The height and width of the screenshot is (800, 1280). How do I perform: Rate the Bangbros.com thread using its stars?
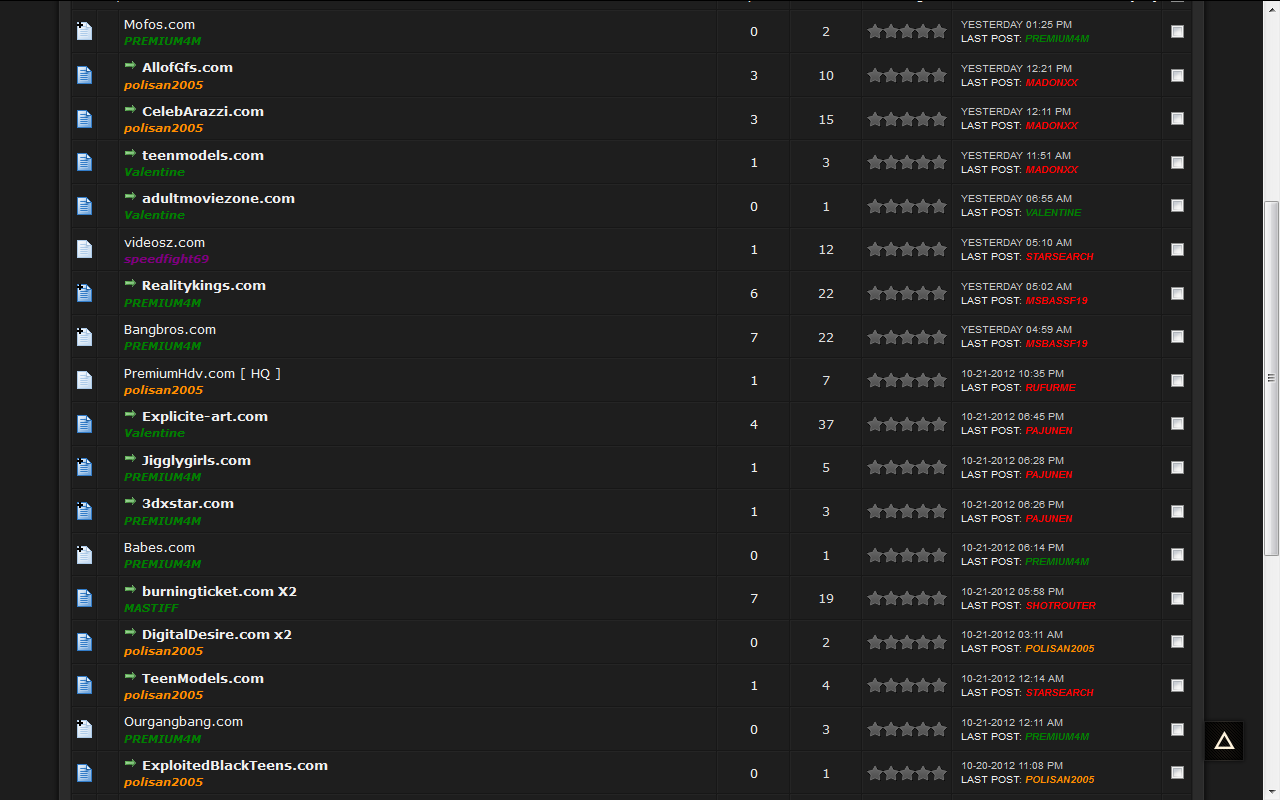[906, 337]
